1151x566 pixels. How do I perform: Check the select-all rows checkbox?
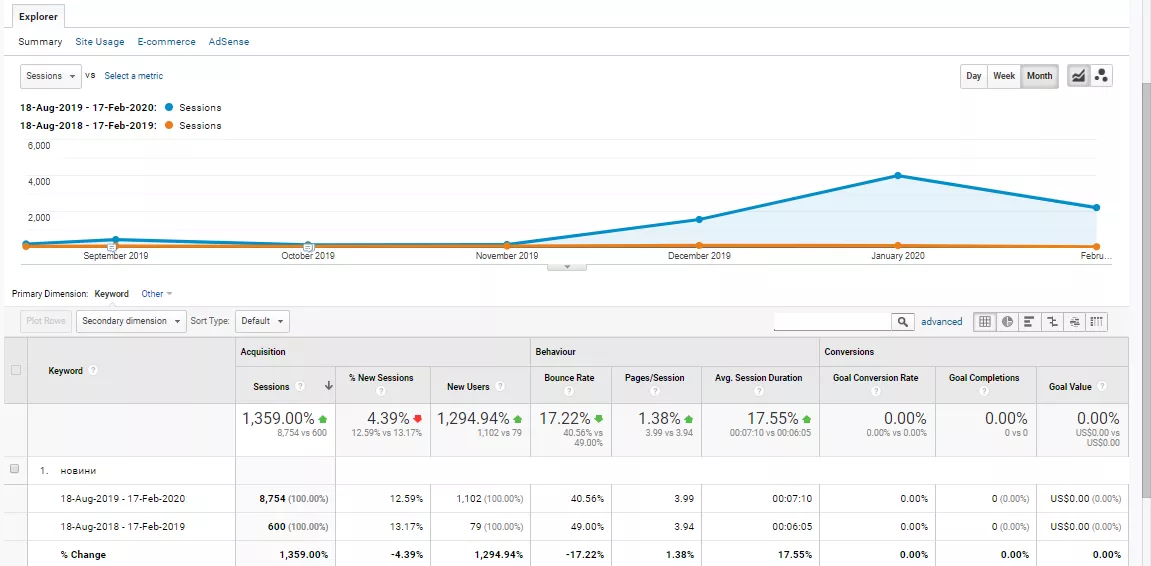coord(16,371)
